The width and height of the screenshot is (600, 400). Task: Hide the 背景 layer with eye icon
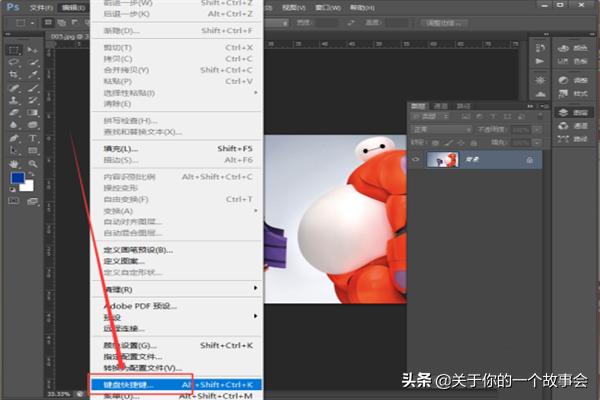pos(416,160)
